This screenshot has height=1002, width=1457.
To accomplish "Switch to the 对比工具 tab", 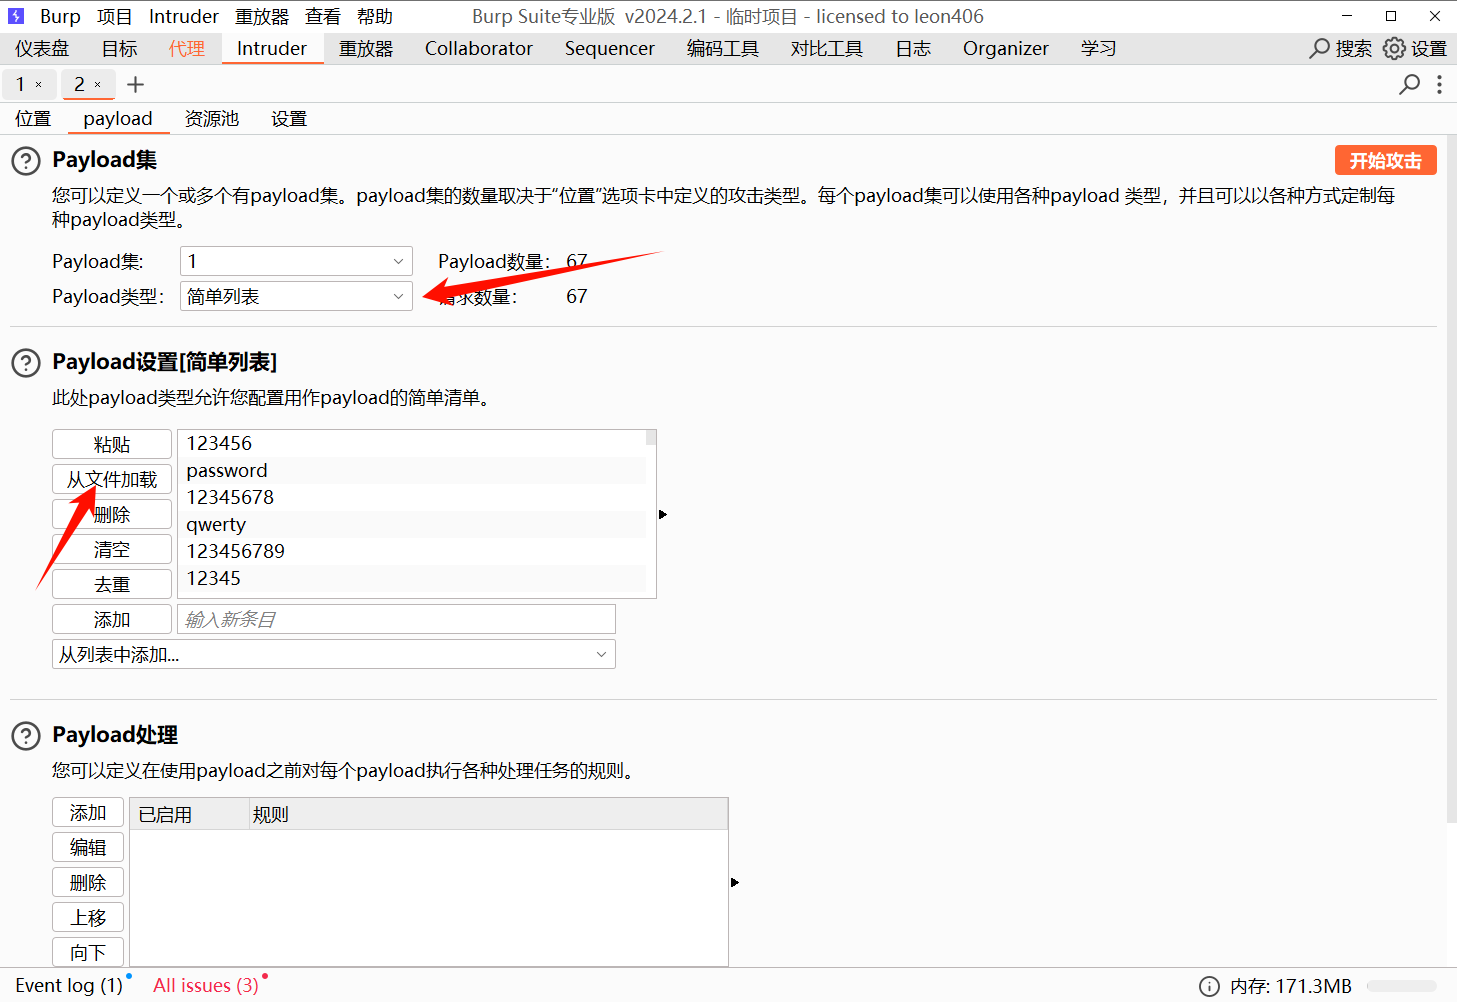I will (827, 48).
